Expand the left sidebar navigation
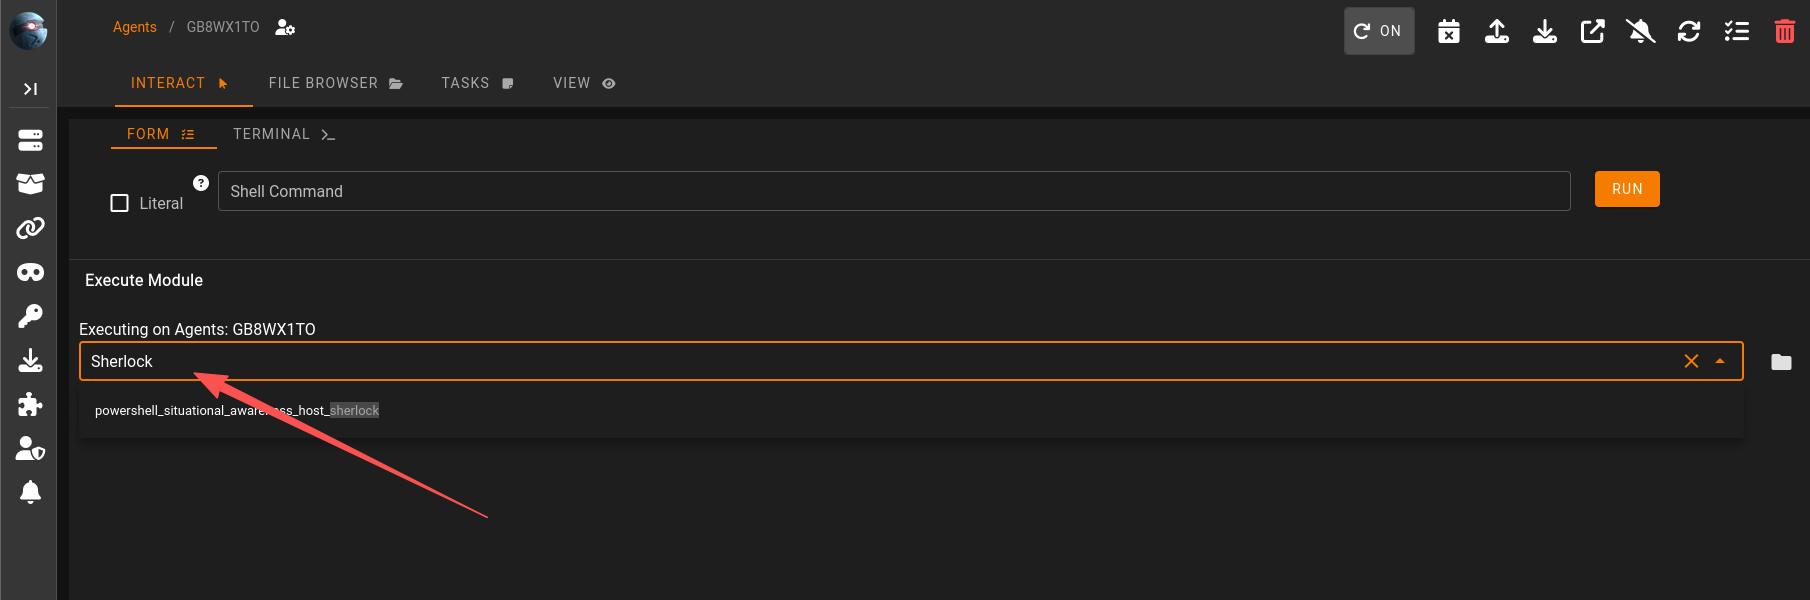This screenshot has height=600, width=1810. click(30, 89)
